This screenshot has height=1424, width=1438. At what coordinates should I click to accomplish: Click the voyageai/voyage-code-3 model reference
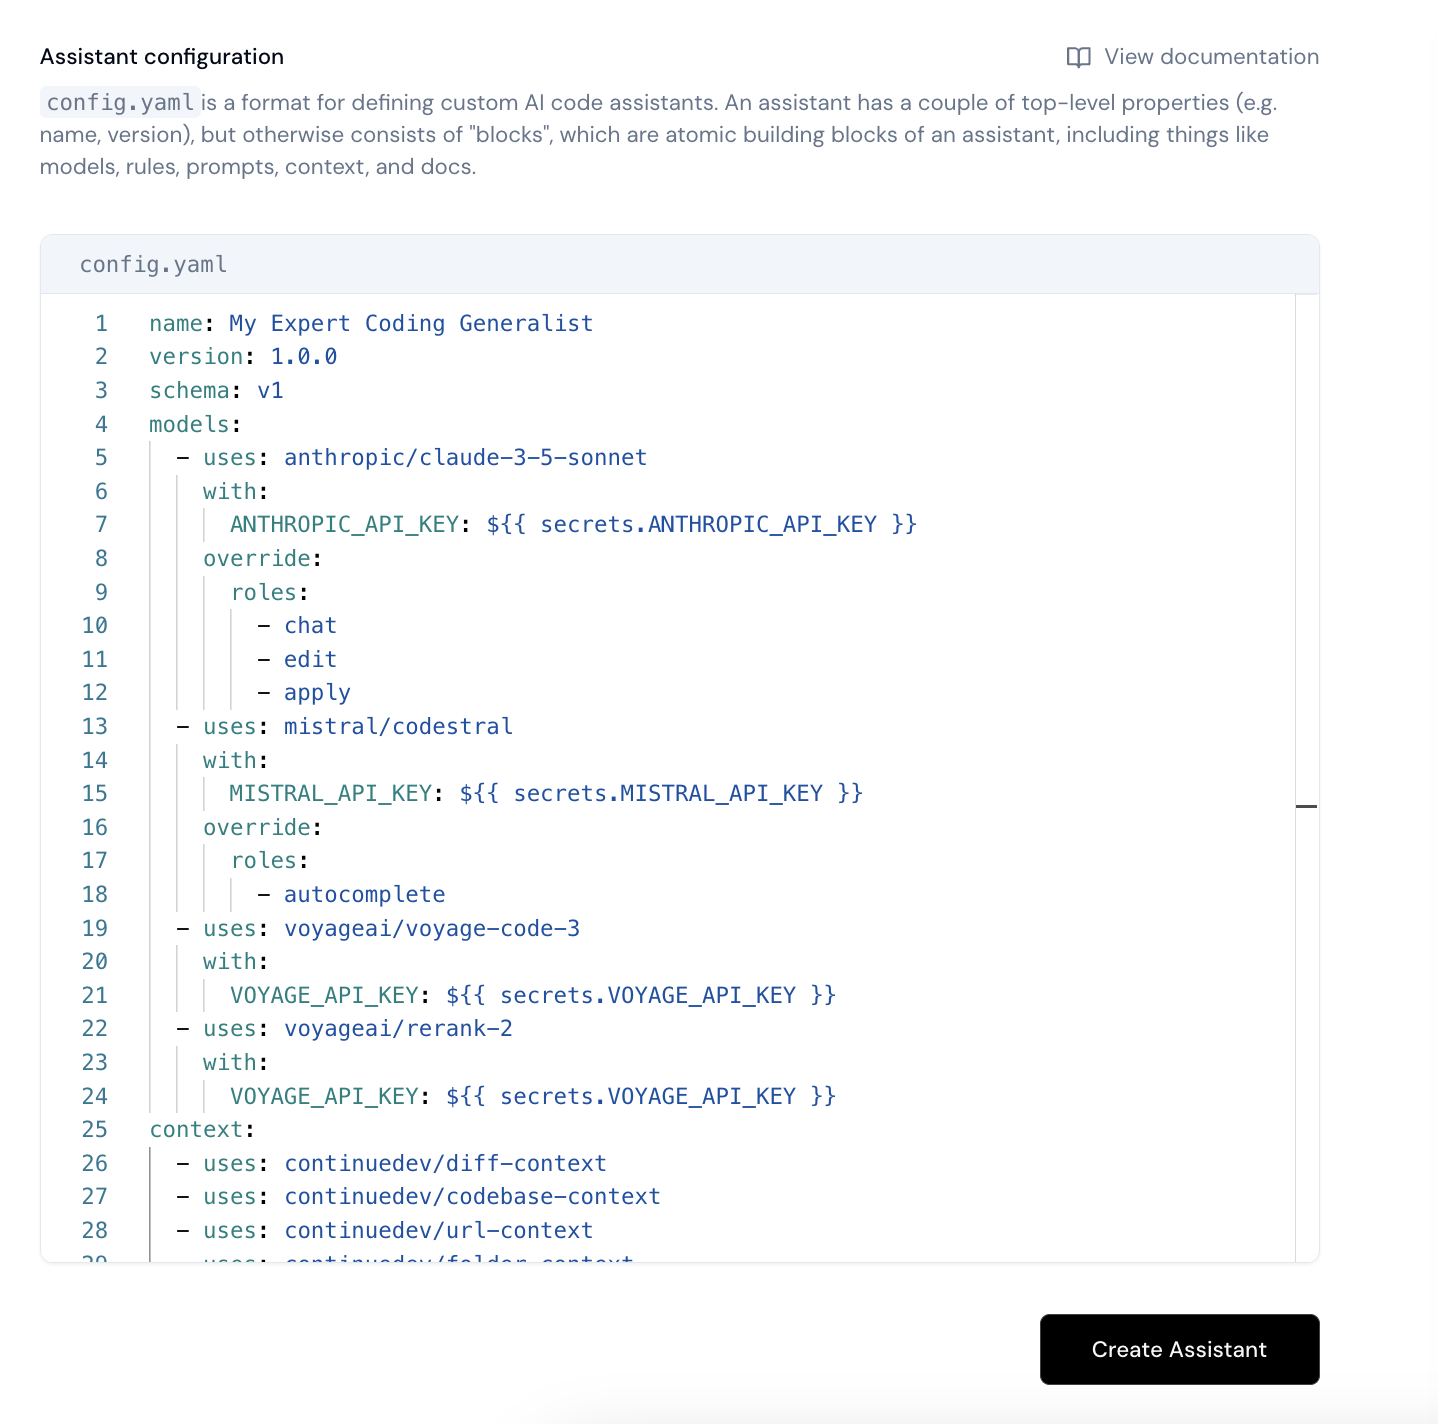coord(433,928)
